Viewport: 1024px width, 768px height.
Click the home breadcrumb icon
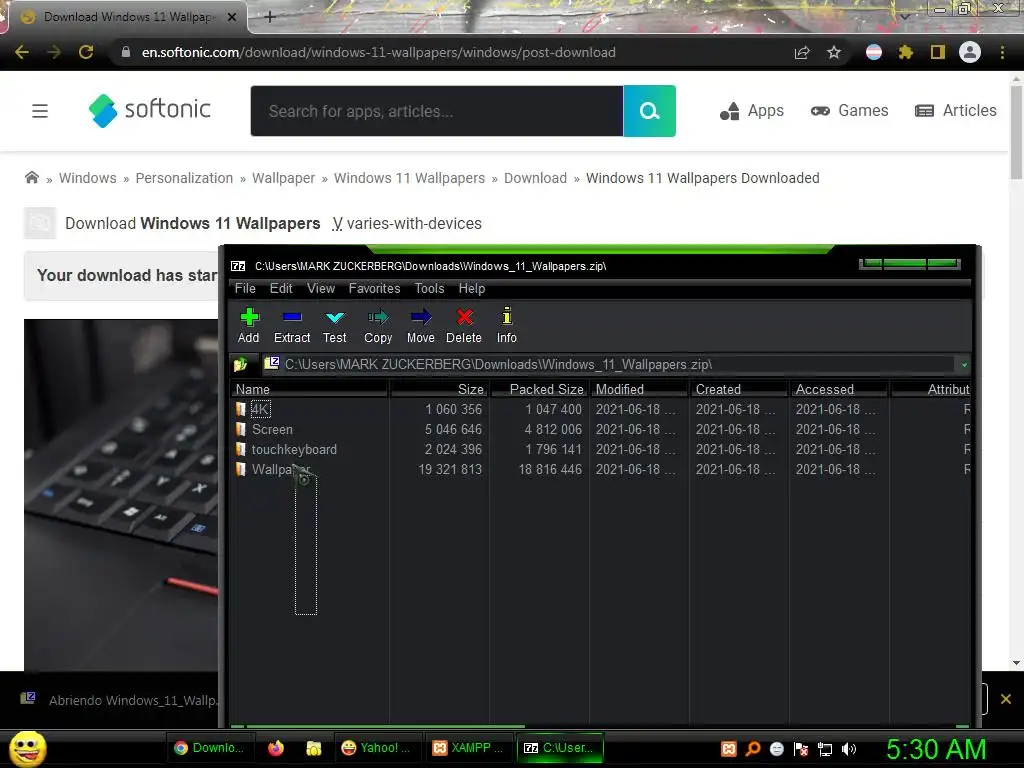[x=31, y=178]
